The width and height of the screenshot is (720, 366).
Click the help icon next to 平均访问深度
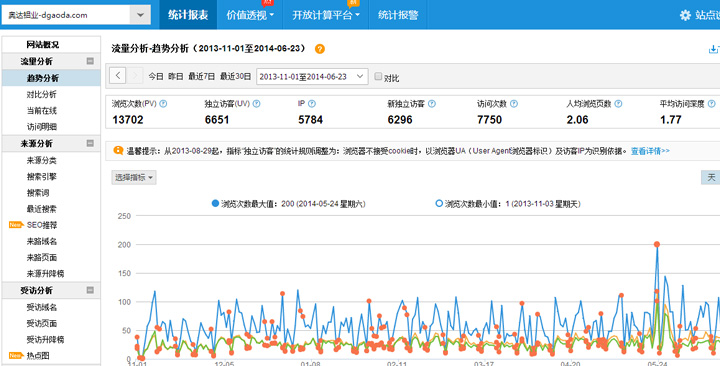711,104
